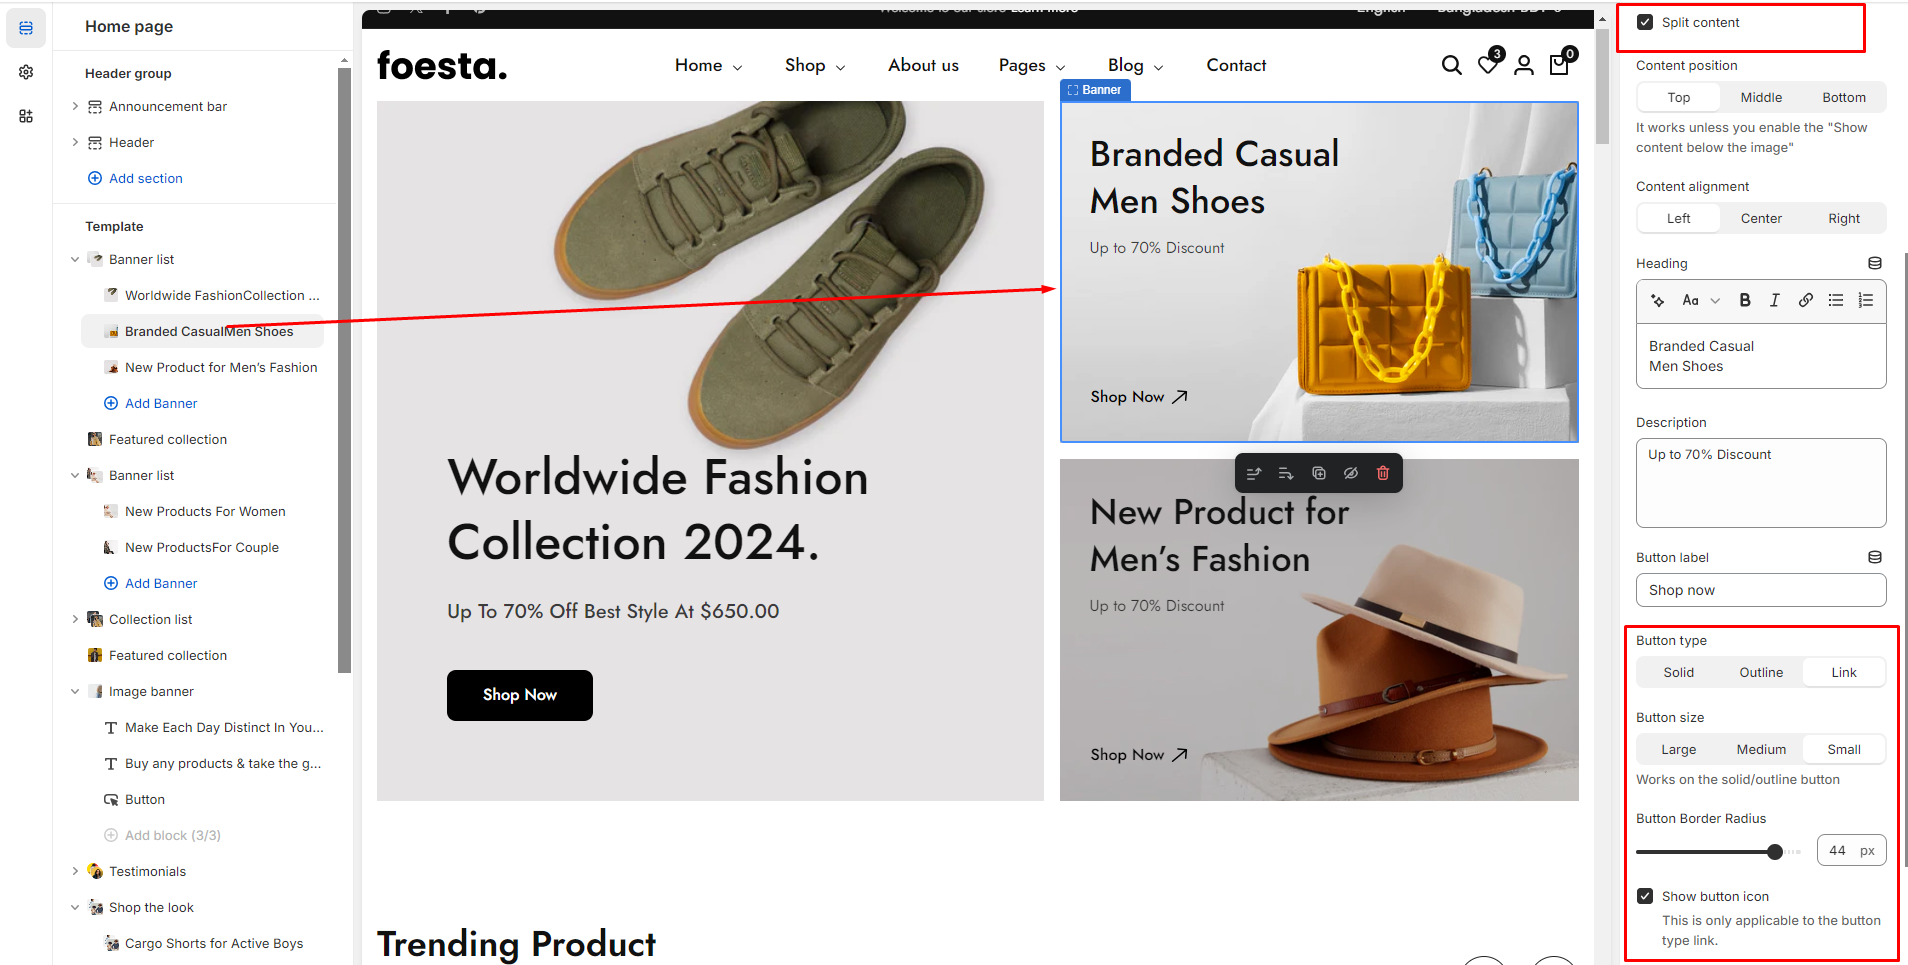The height and width of the screenshot is (965, 1908).
Task: Insert link in Heading editor toolbar
Action: 1806,300
